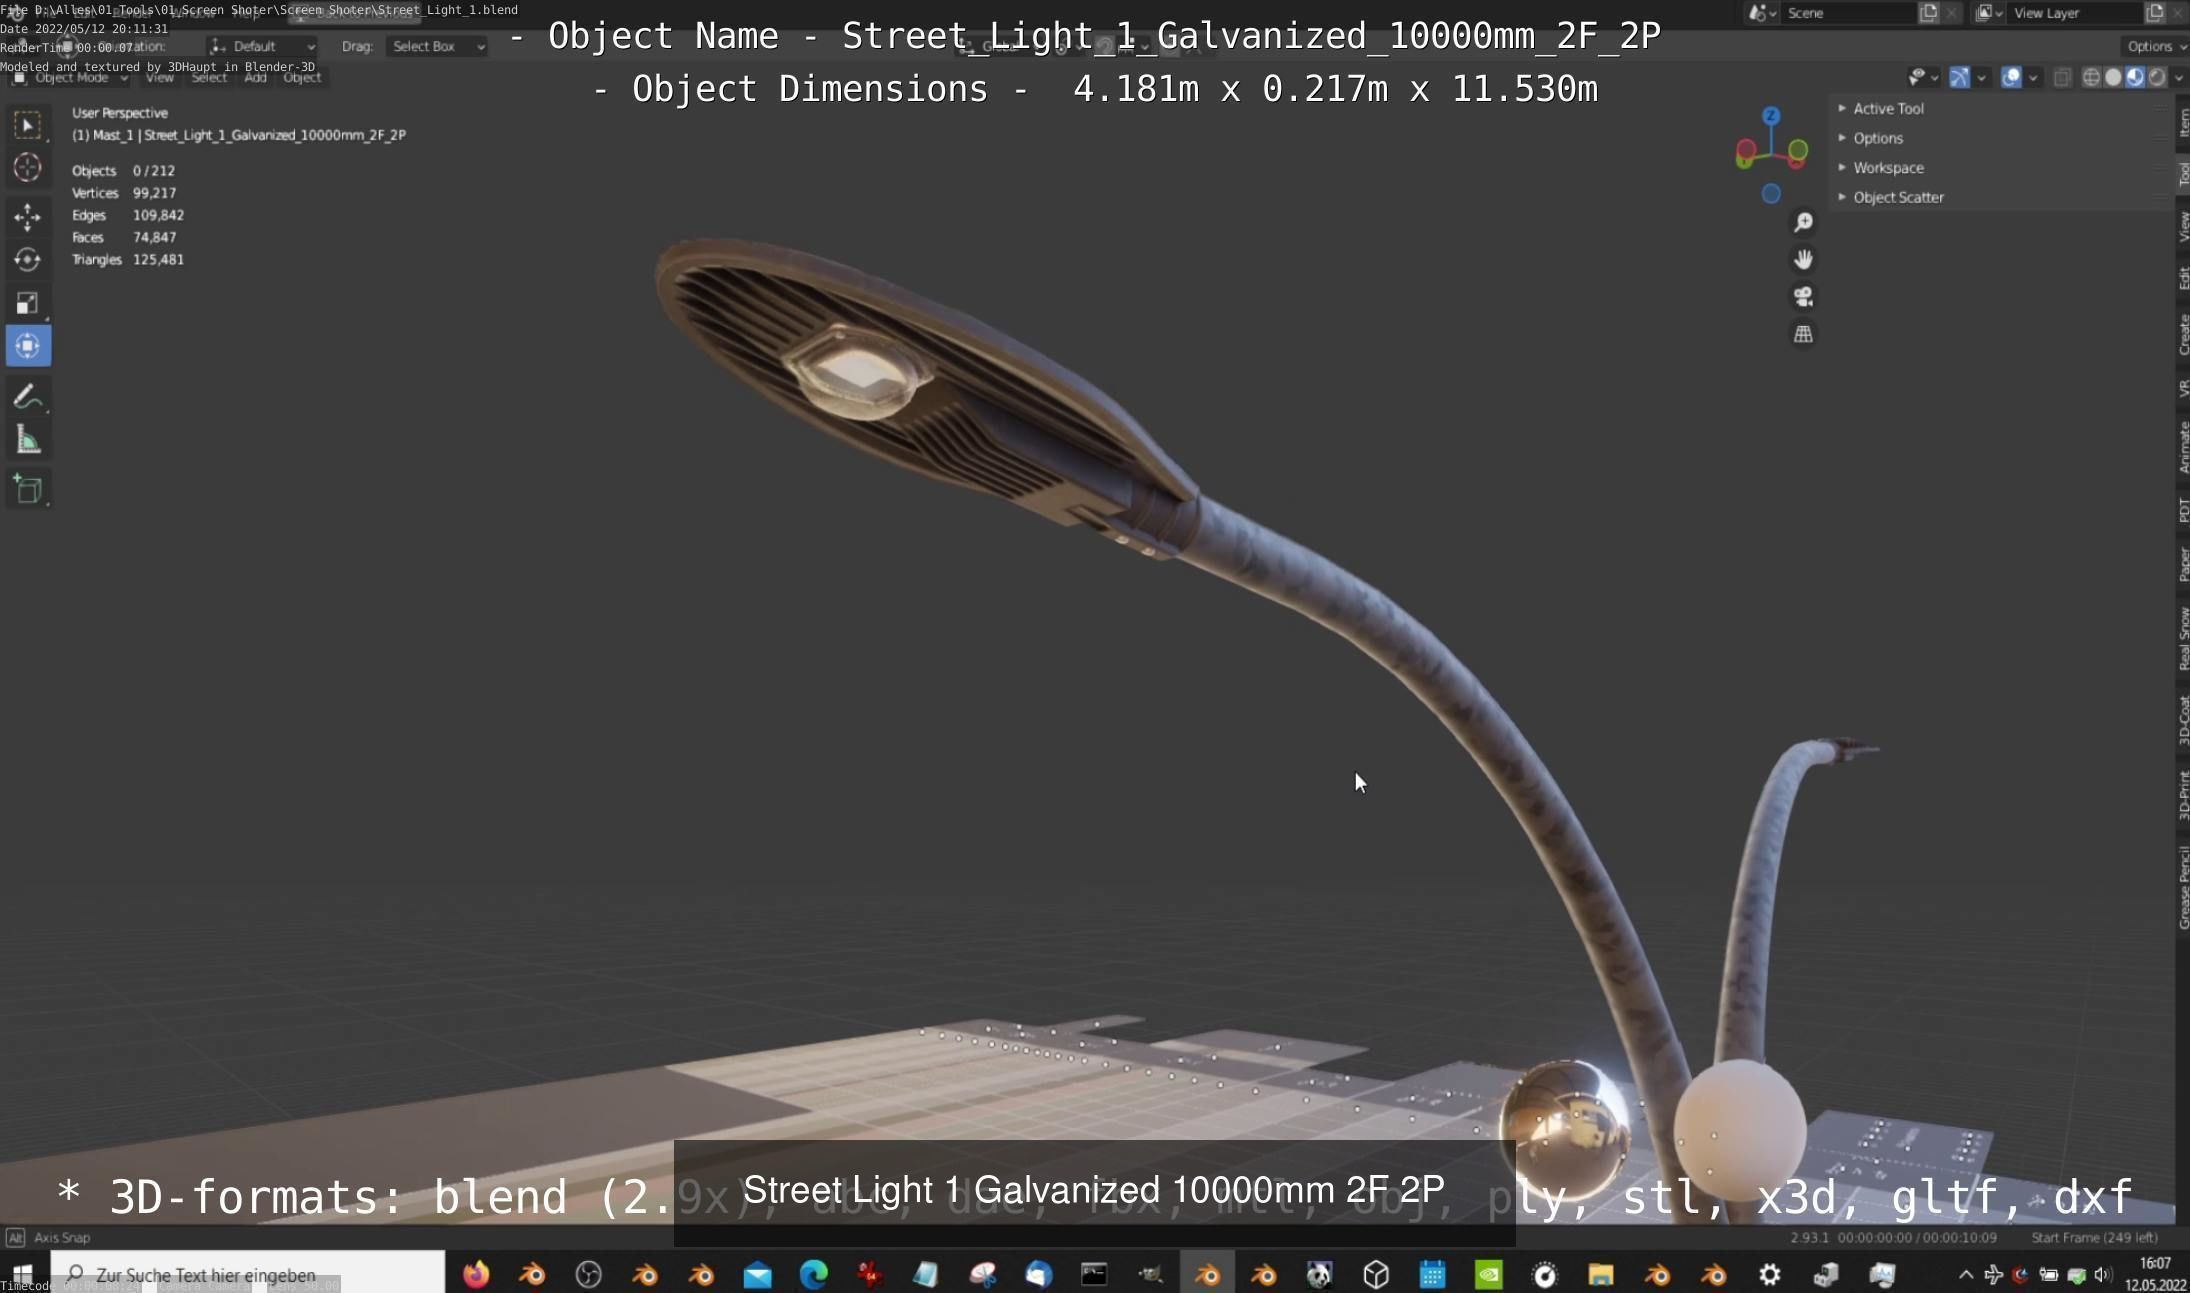This screenshot has width=2190, height=1293.
Task: Switch to Material Preview shading
Action: (2135, 77)
